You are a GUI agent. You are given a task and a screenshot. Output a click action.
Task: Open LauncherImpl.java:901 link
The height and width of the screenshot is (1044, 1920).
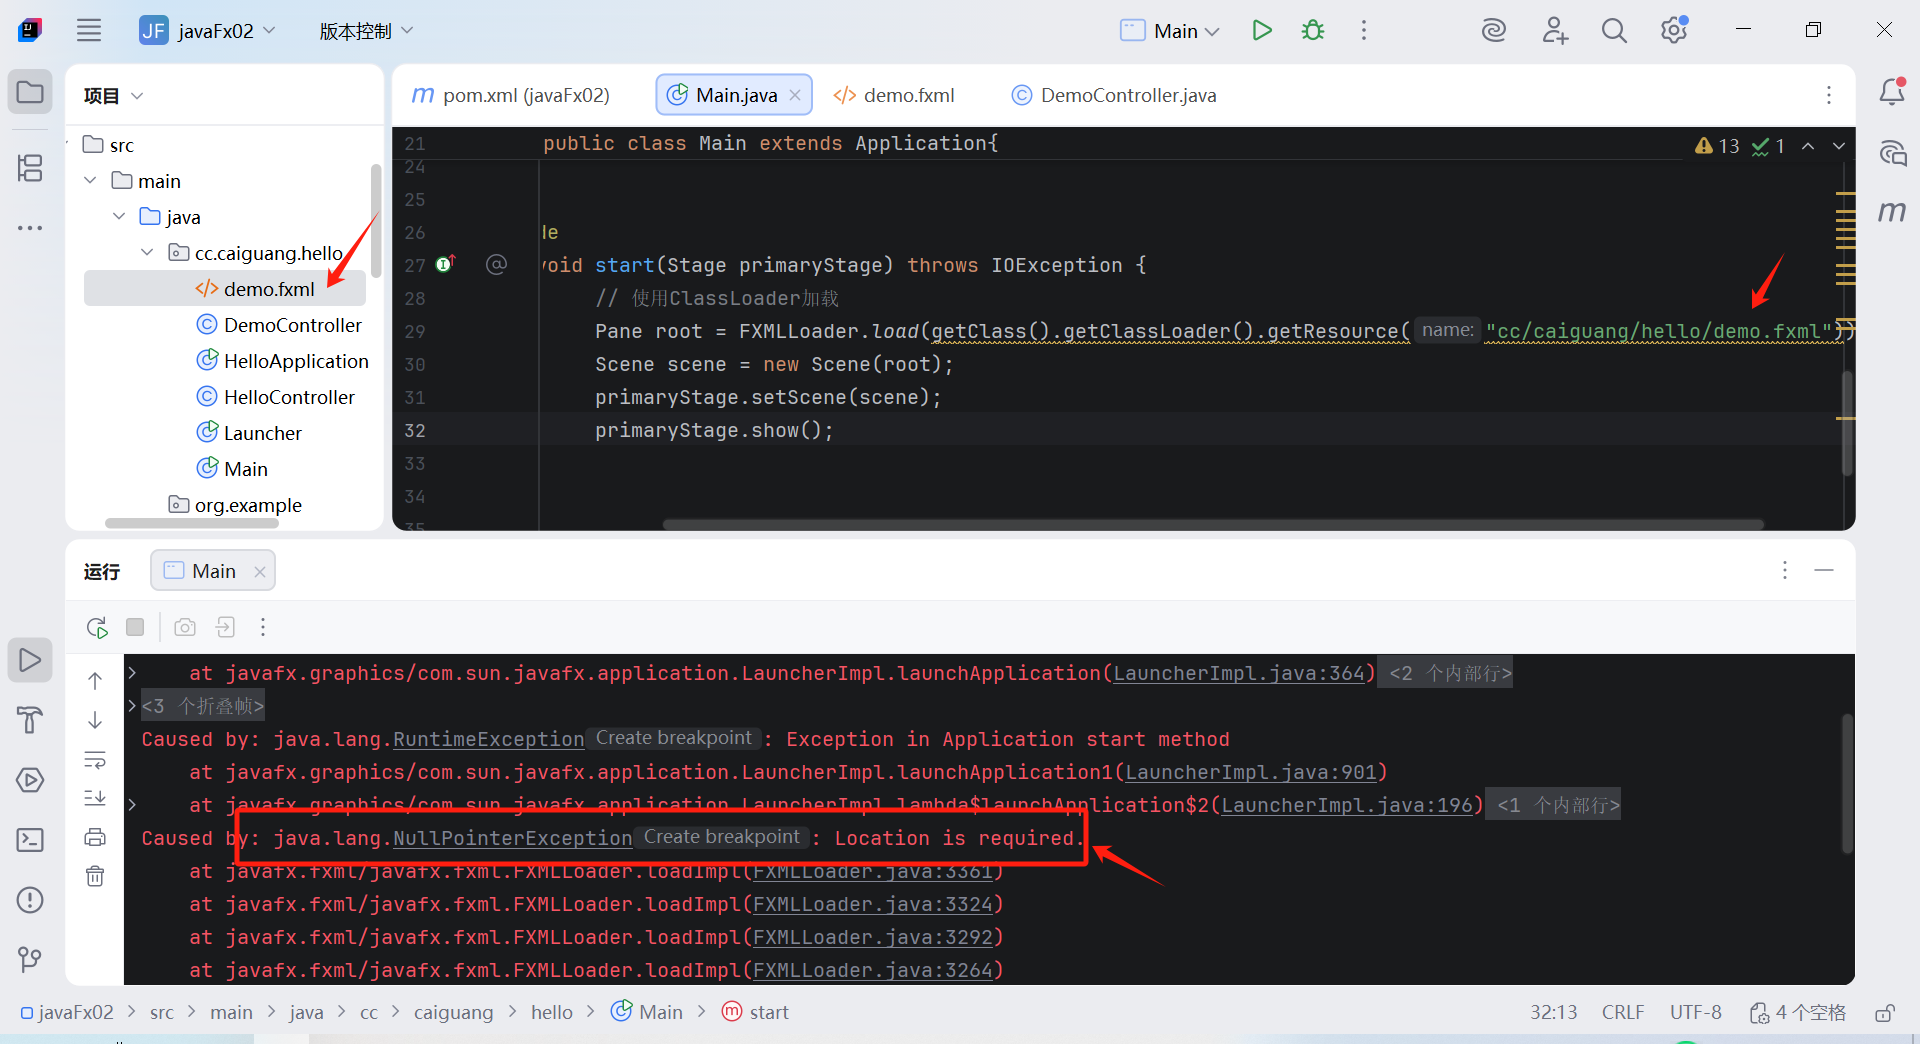coord(1251,772)
